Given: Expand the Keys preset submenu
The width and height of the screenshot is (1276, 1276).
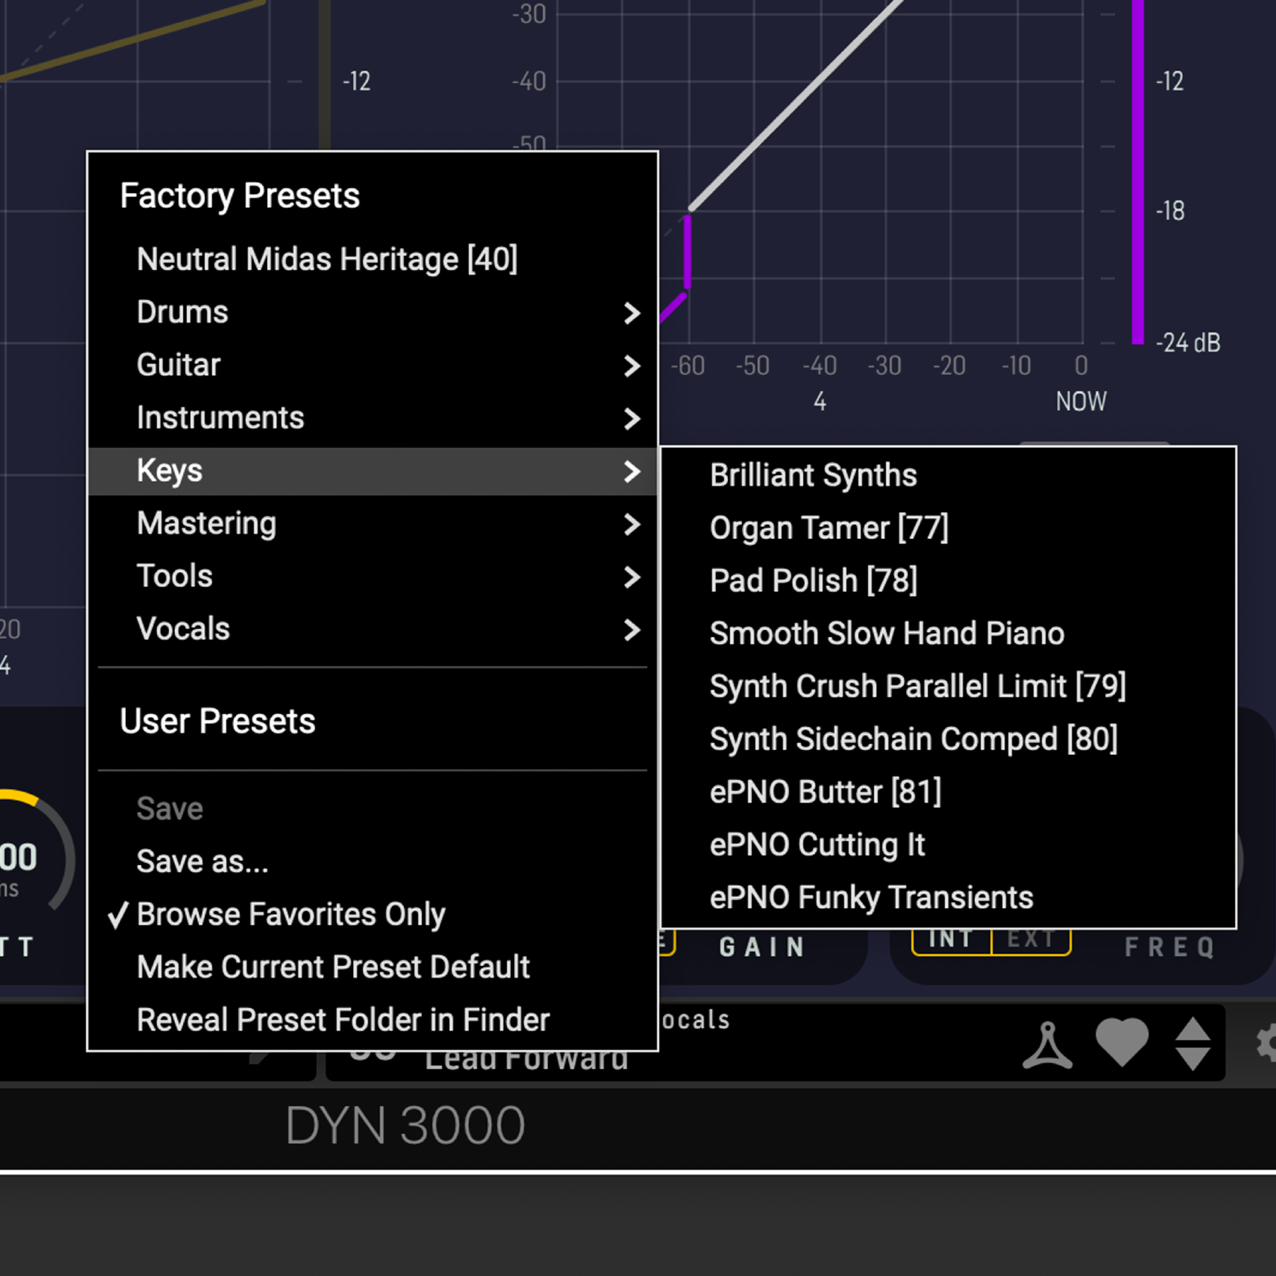Looking at the screenshot, I should click(x=373, y=471).
